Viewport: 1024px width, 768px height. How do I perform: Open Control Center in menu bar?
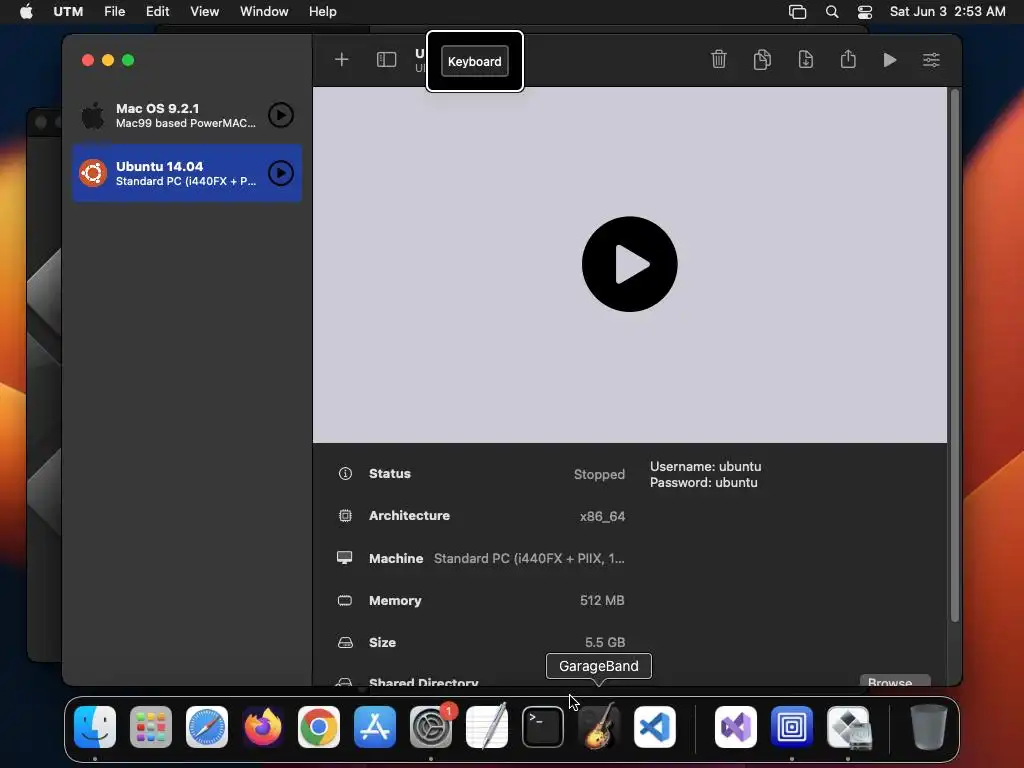pyautogui.click(x=865, y=12)
